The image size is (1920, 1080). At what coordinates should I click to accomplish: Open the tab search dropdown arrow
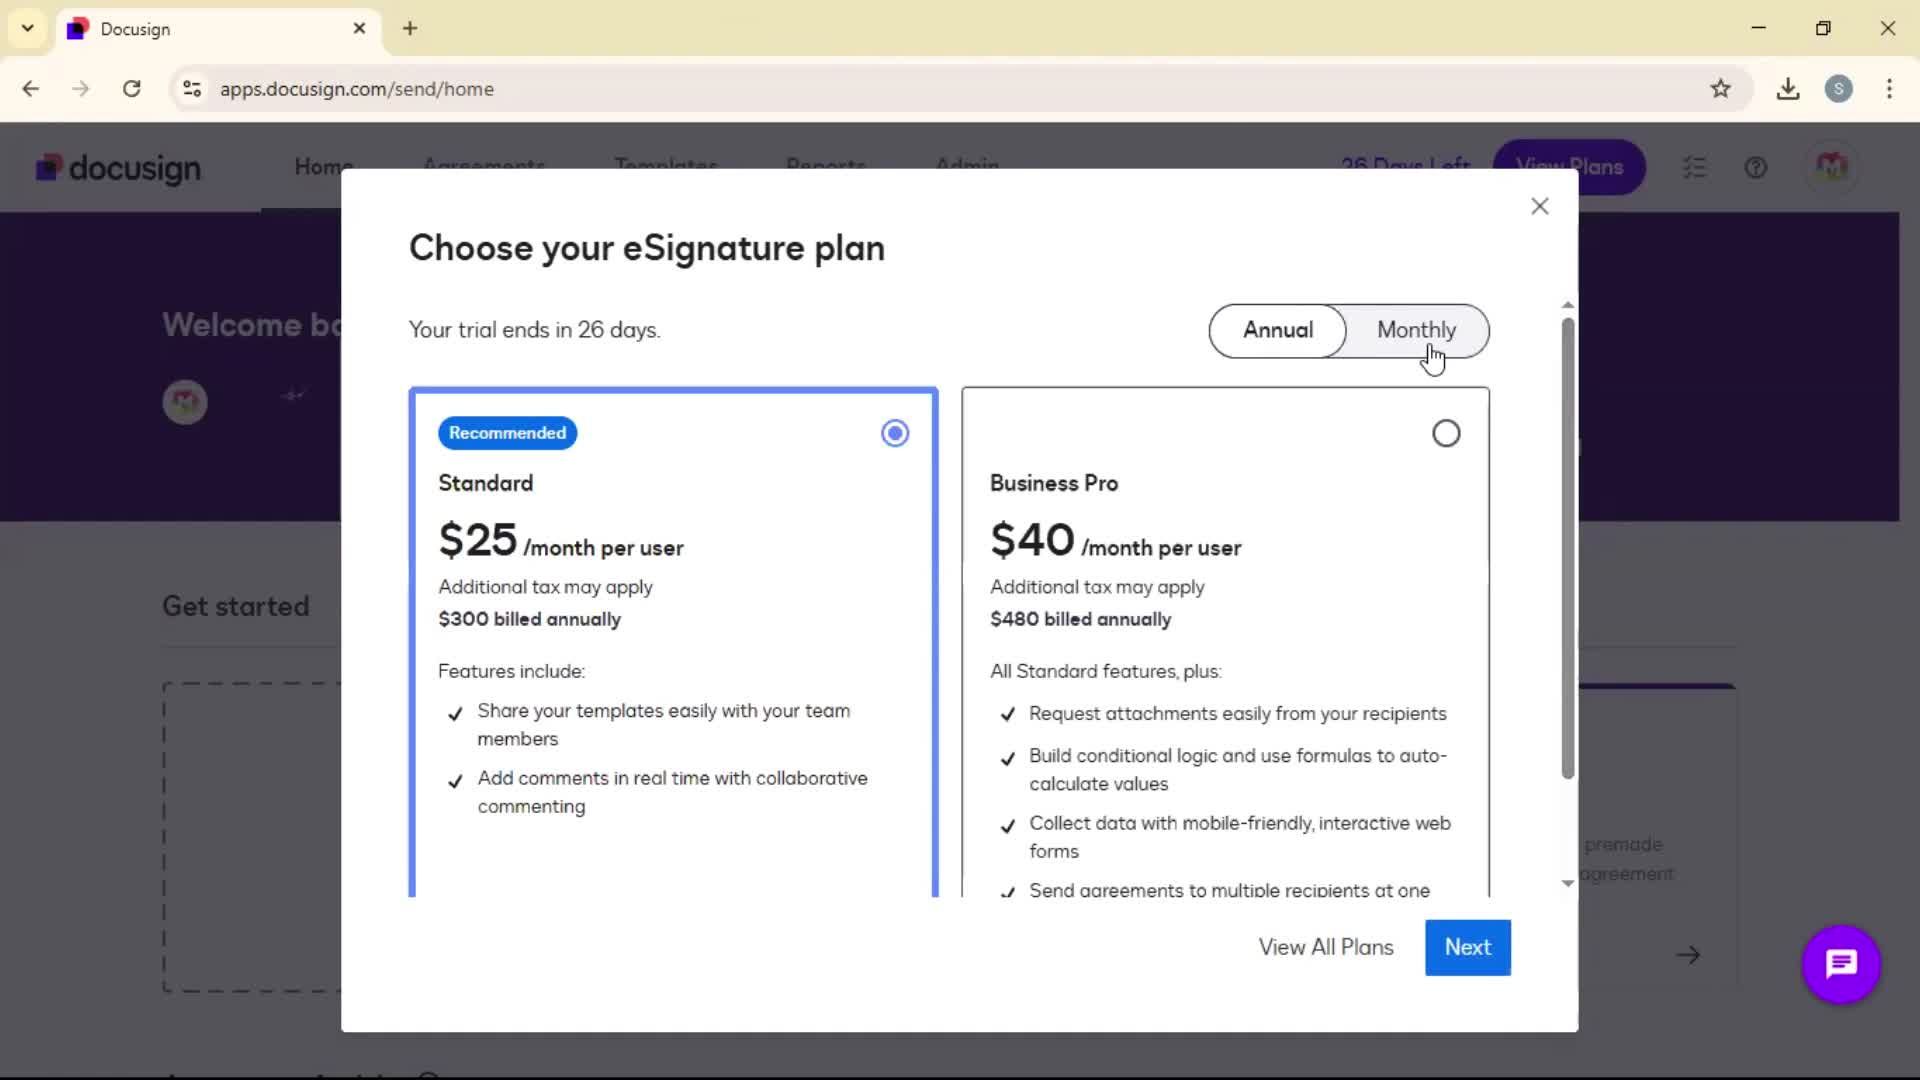tap(28, 28)
